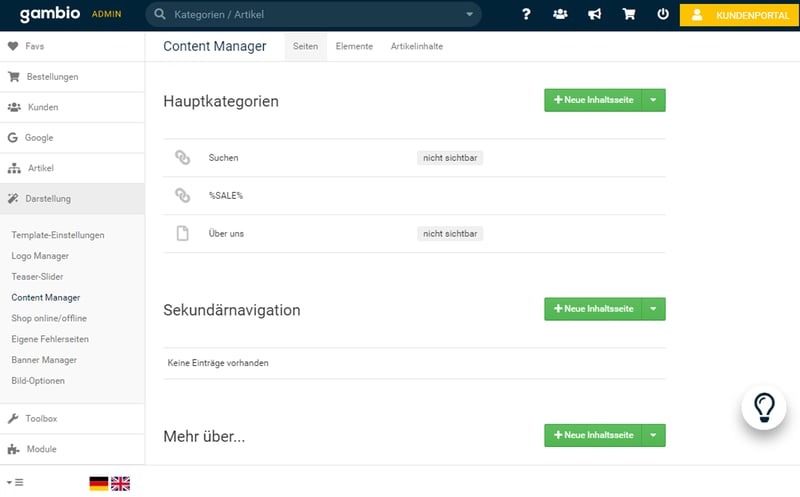Open the customers icon in top bar
The height and width of the screenshot is (497, 800).
560,15
